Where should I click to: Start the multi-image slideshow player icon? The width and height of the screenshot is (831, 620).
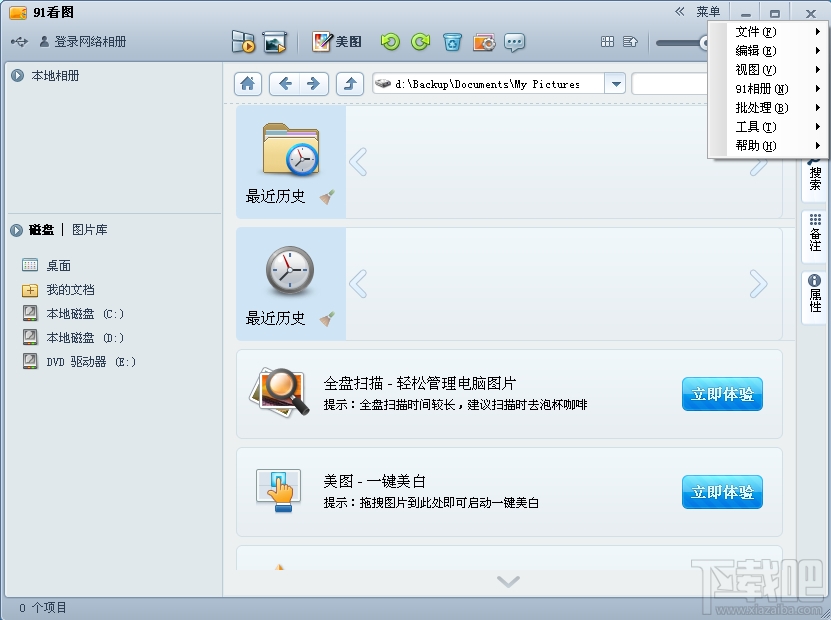243,41
